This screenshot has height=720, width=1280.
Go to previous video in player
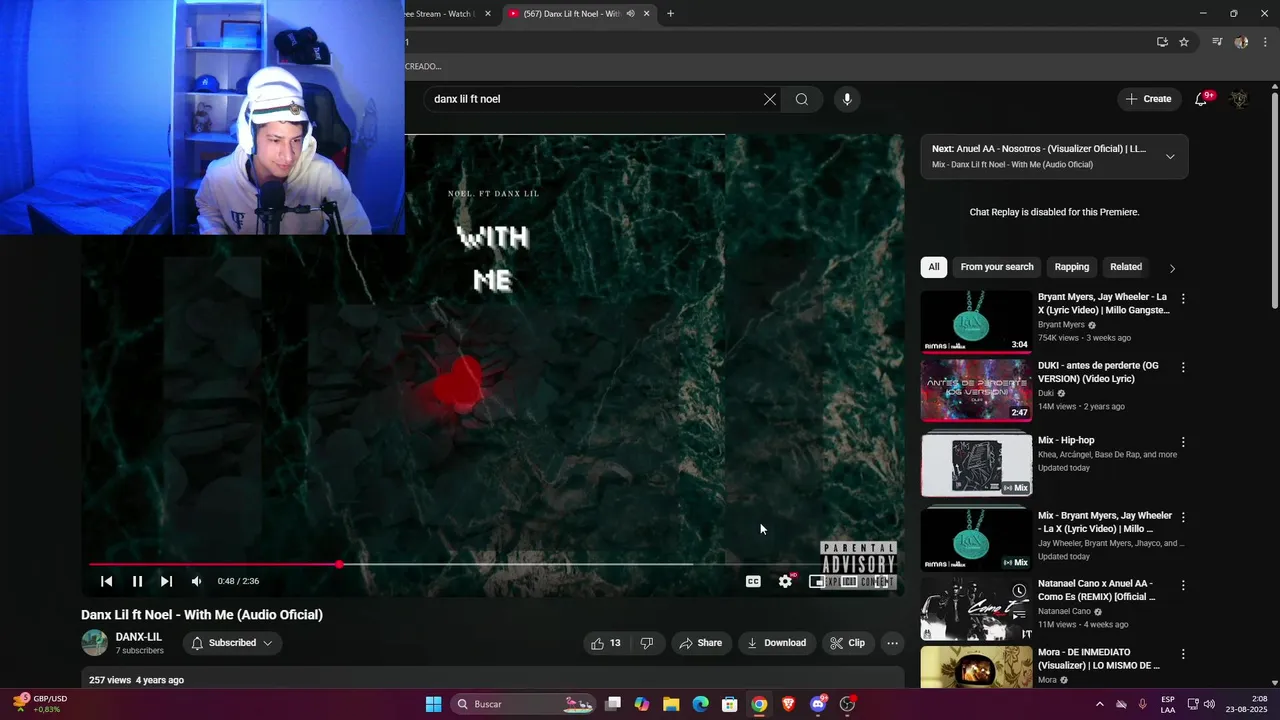point(107,581)
